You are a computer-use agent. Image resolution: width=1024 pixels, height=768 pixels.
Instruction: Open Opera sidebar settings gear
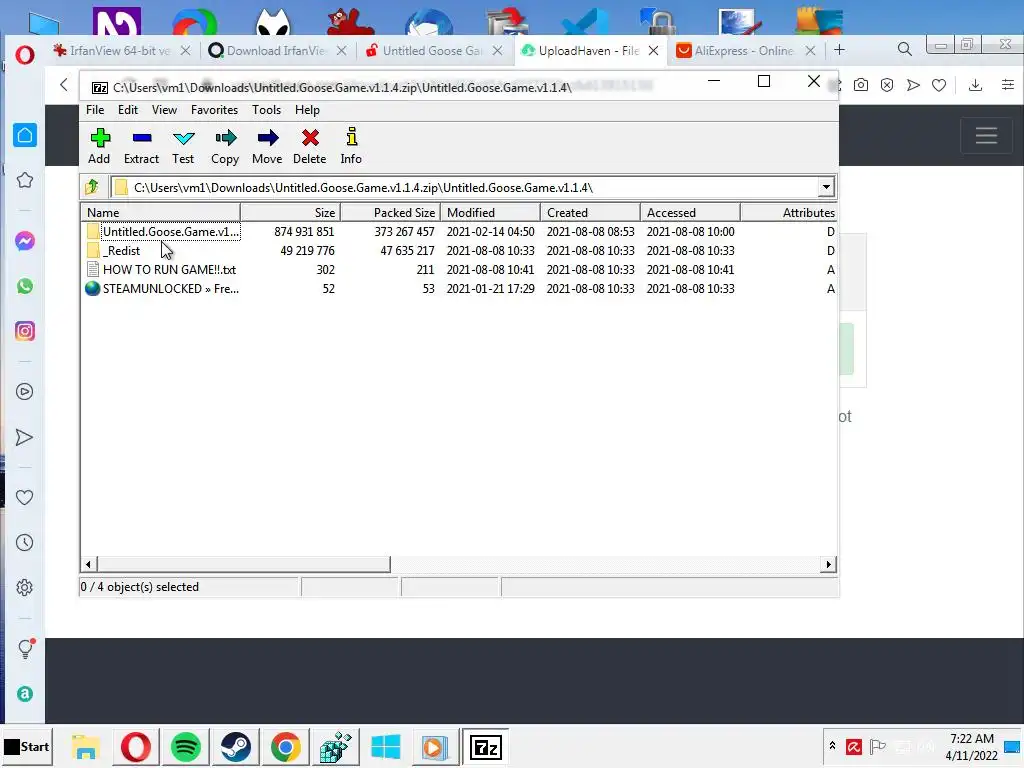(25, 588)
